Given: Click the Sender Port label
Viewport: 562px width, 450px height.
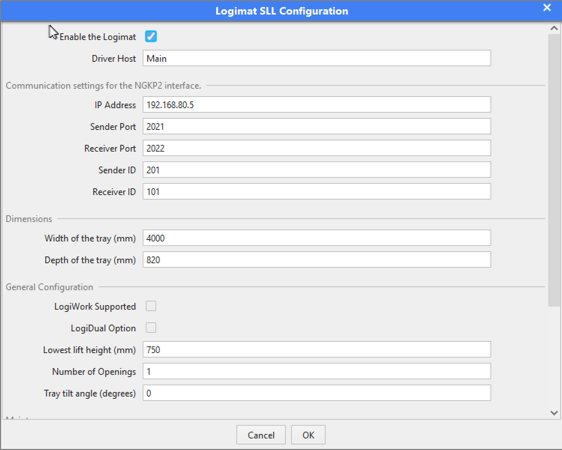Looking at the screenshot, I should [x=113, y=127].
